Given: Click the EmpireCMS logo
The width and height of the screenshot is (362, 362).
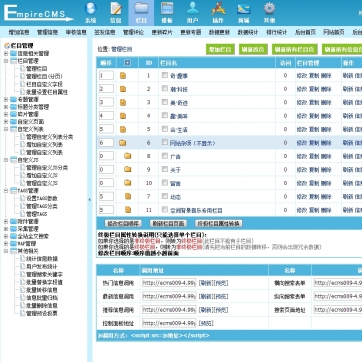Looking at the screenshot, I should click(x=38, y=13).
